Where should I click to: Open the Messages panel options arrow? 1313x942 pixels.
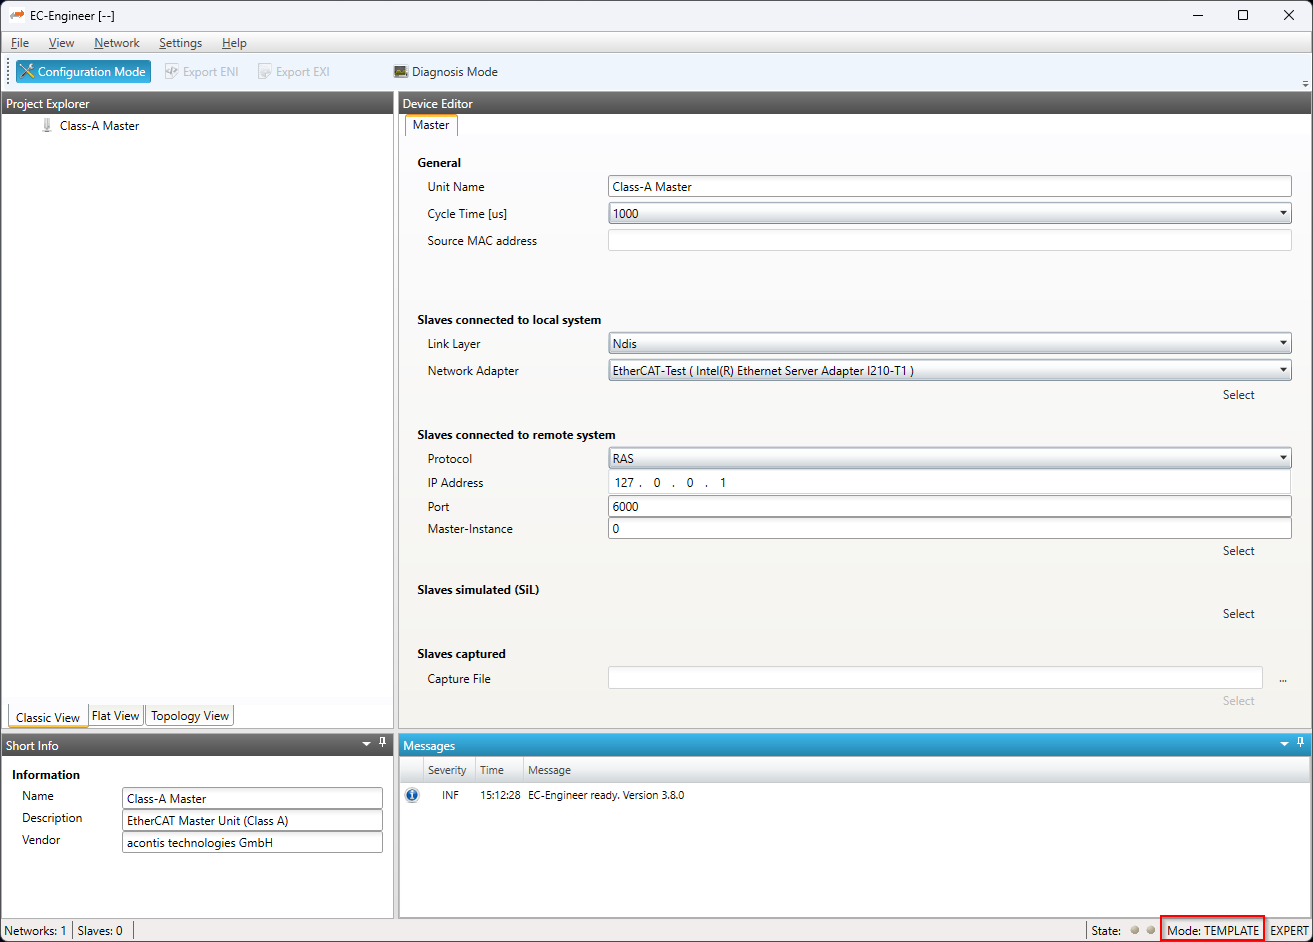(1284, 745)
